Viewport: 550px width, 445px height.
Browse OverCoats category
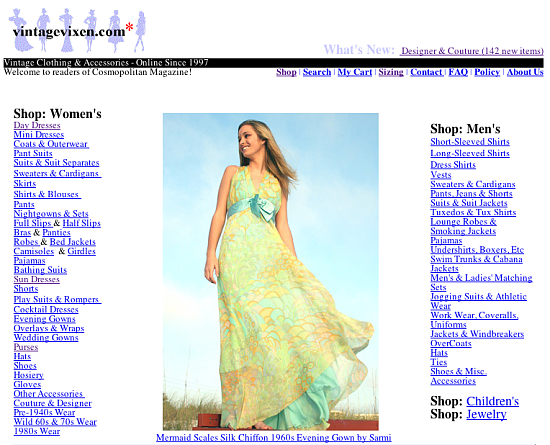451,343
